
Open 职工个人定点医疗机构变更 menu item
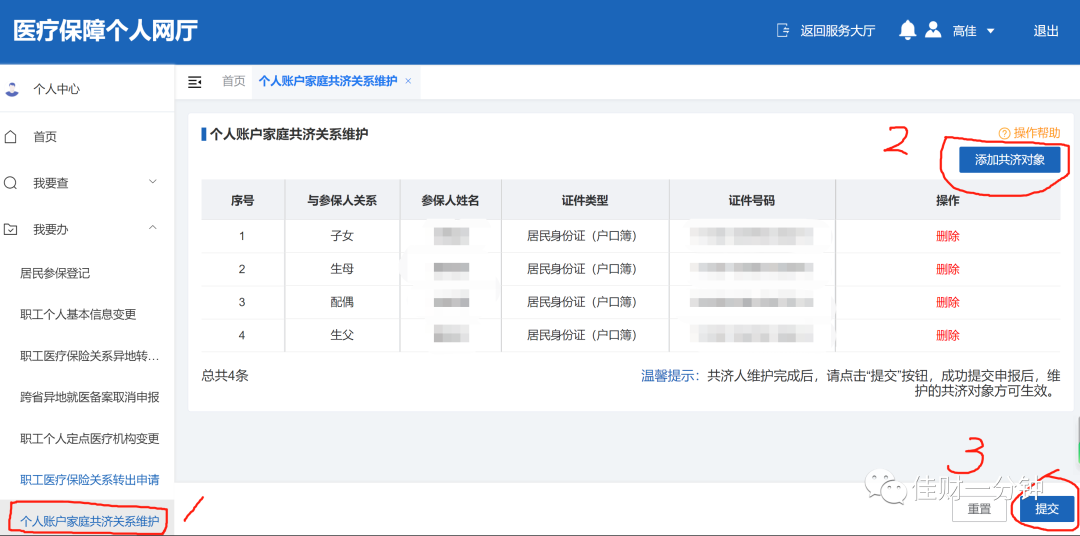90,439
